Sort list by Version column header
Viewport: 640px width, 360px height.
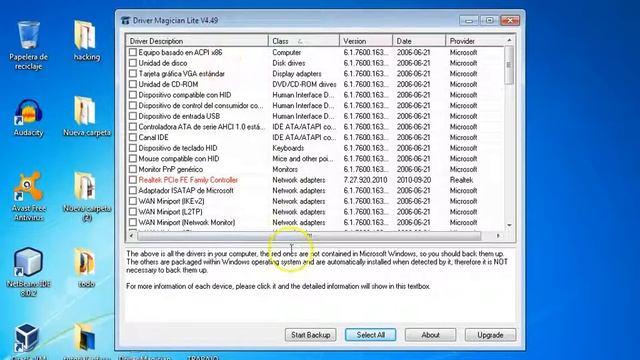tap(366, 41)
